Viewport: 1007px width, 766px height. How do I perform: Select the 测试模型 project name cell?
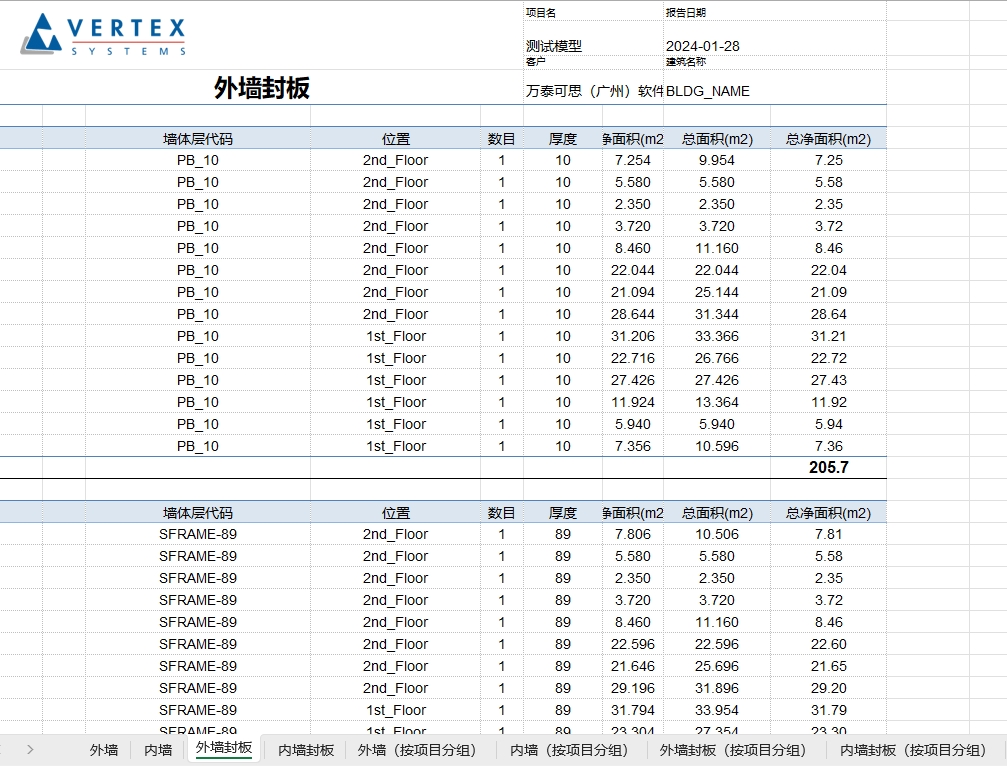click(x=593, y=38)
